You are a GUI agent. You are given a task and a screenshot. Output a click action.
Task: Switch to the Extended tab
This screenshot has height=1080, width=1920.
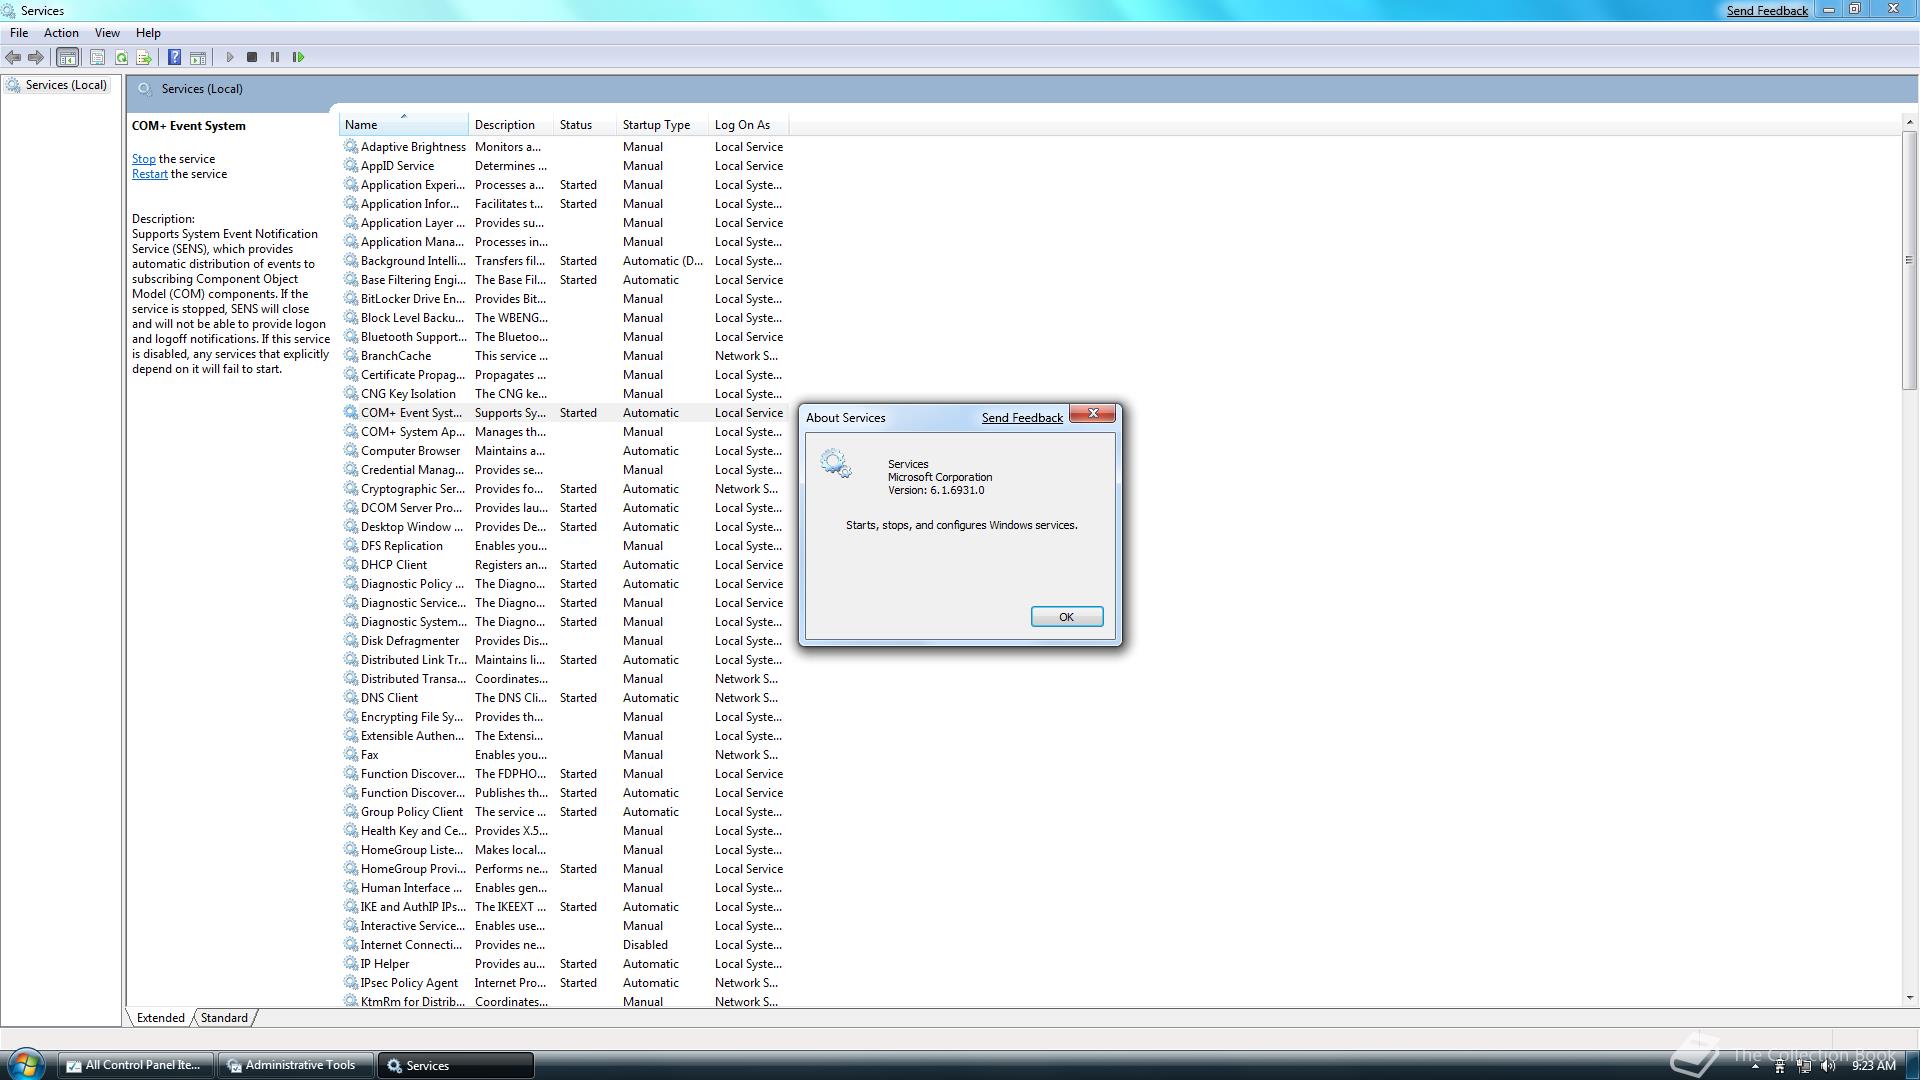160,1018
